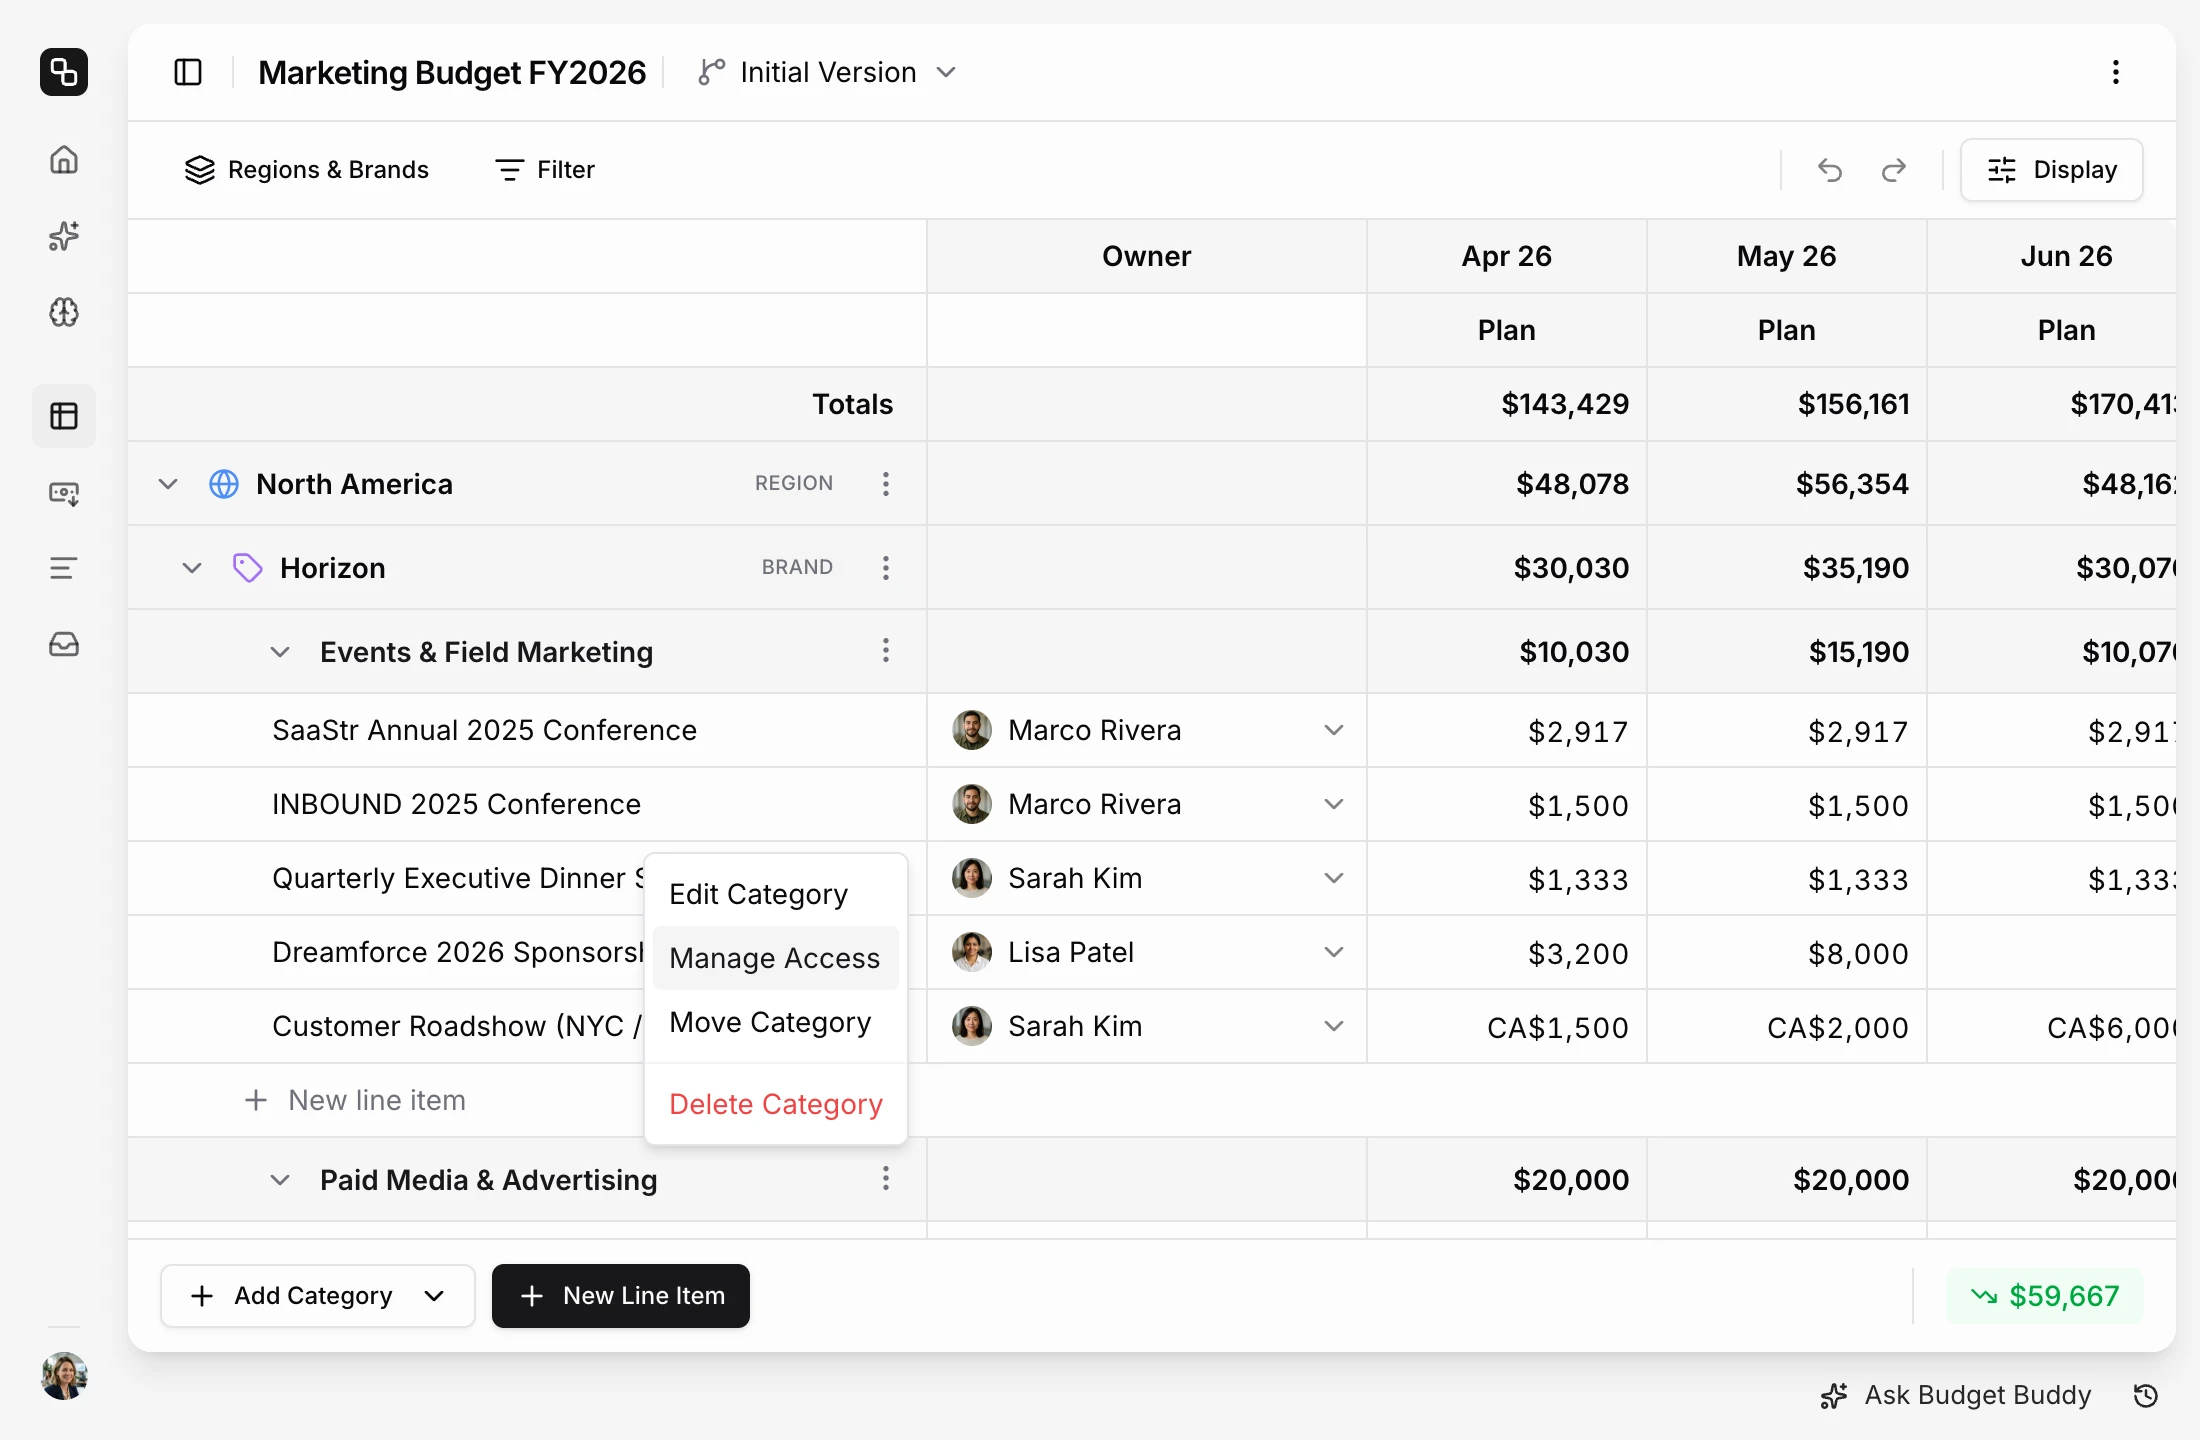
Task: Click Customer Roadshow CA$2,000 cell
Action: [x=1787, y=1027]
